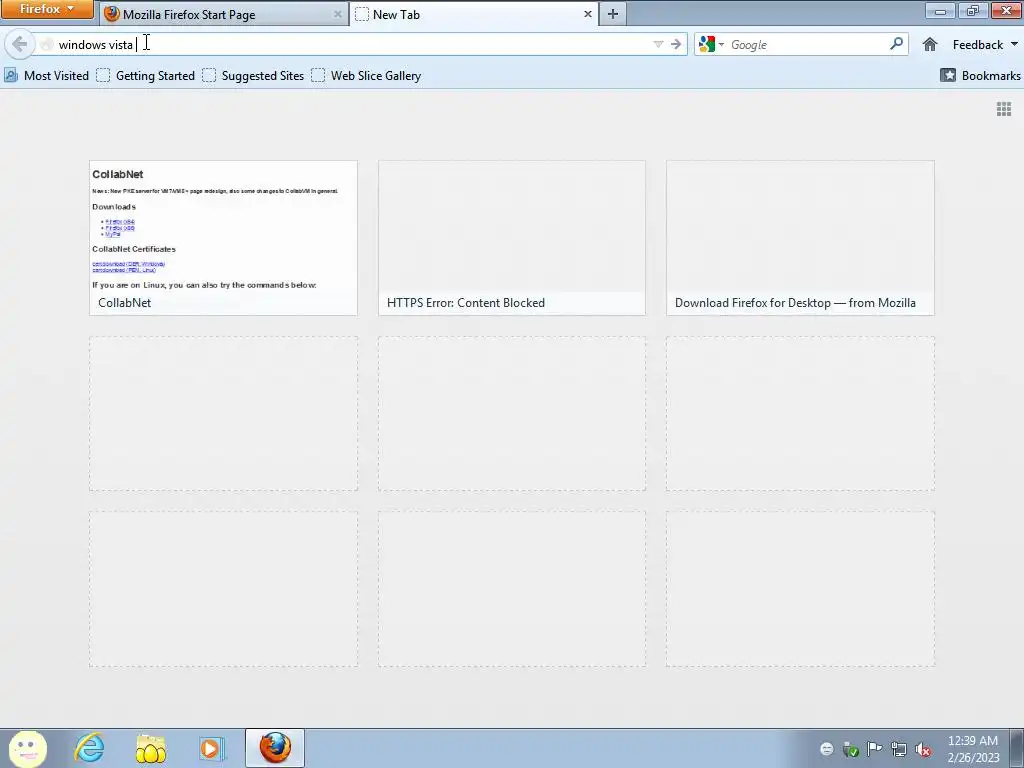Open Most Visited bookmarks folder
Screen dimensions: 1024x768
coord(46,76)
